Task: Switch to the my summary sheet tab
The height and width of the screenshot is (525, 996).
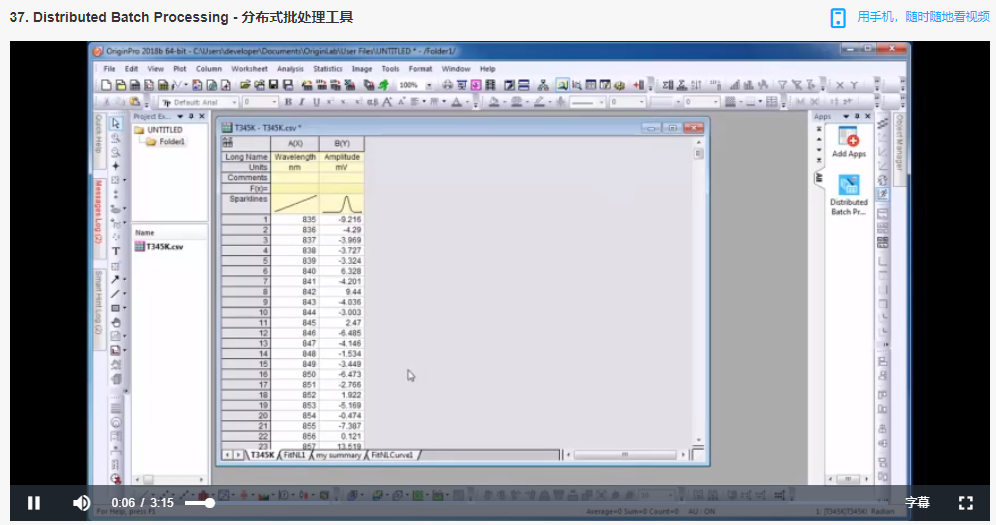Action: coord(338,455)
